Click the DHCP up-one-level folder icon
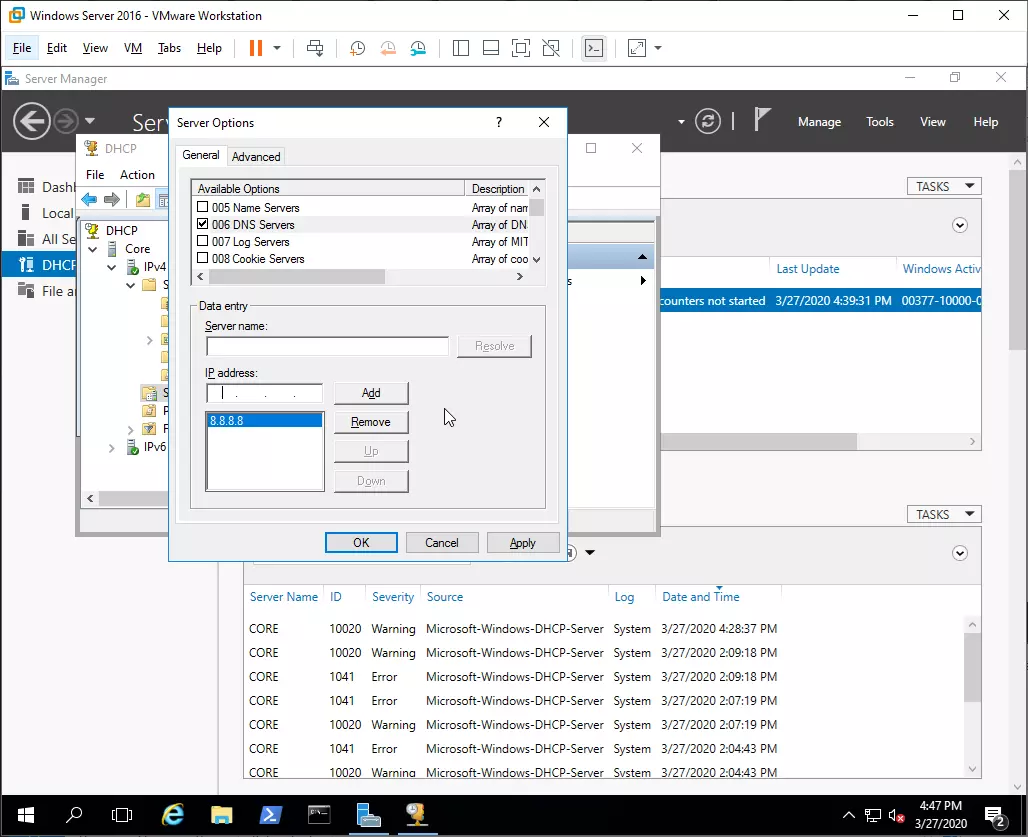The image size is (1028, 837). [143, 199]
